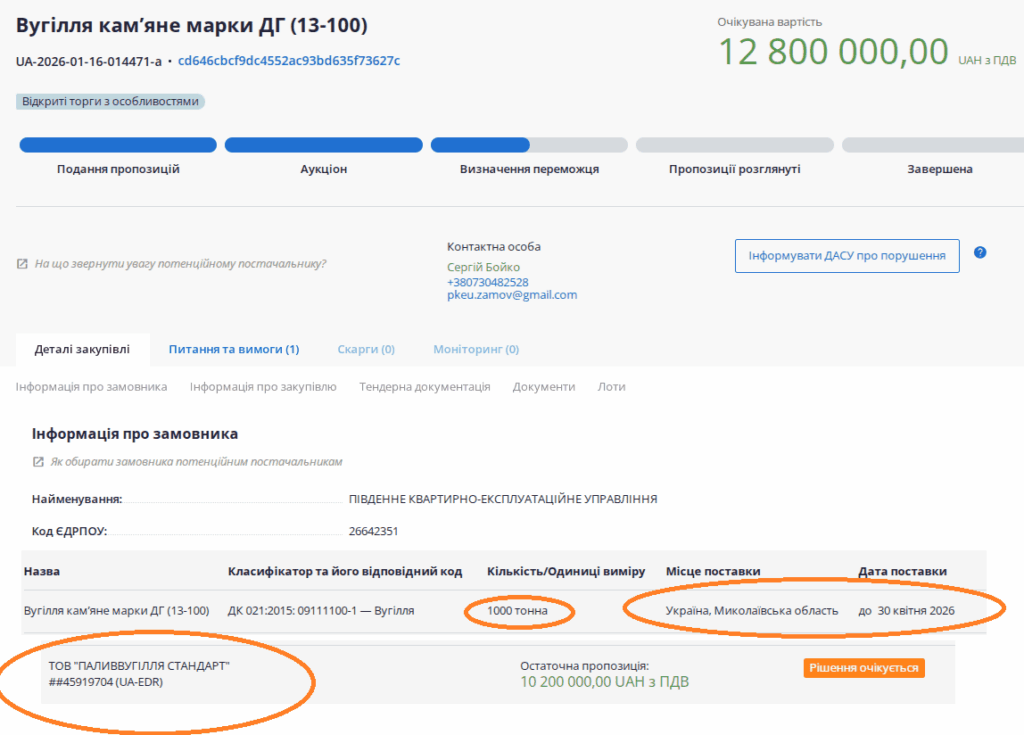Image resolution: width=1024 pixels, height=735 pixels.
Task: Open the Скарги (0) tab
Action: (x=366, y=350)
